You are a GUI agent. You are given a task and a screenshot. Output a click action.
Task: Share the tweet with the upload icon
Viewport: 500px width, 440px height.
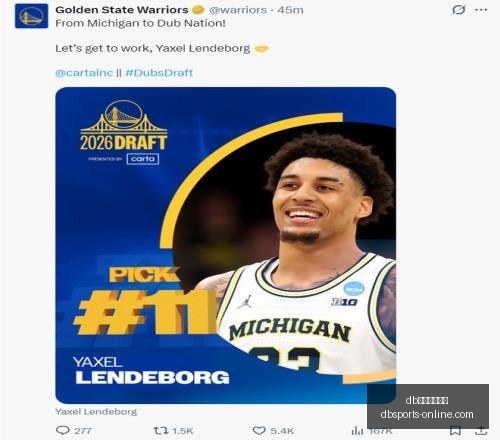(481, 430)
